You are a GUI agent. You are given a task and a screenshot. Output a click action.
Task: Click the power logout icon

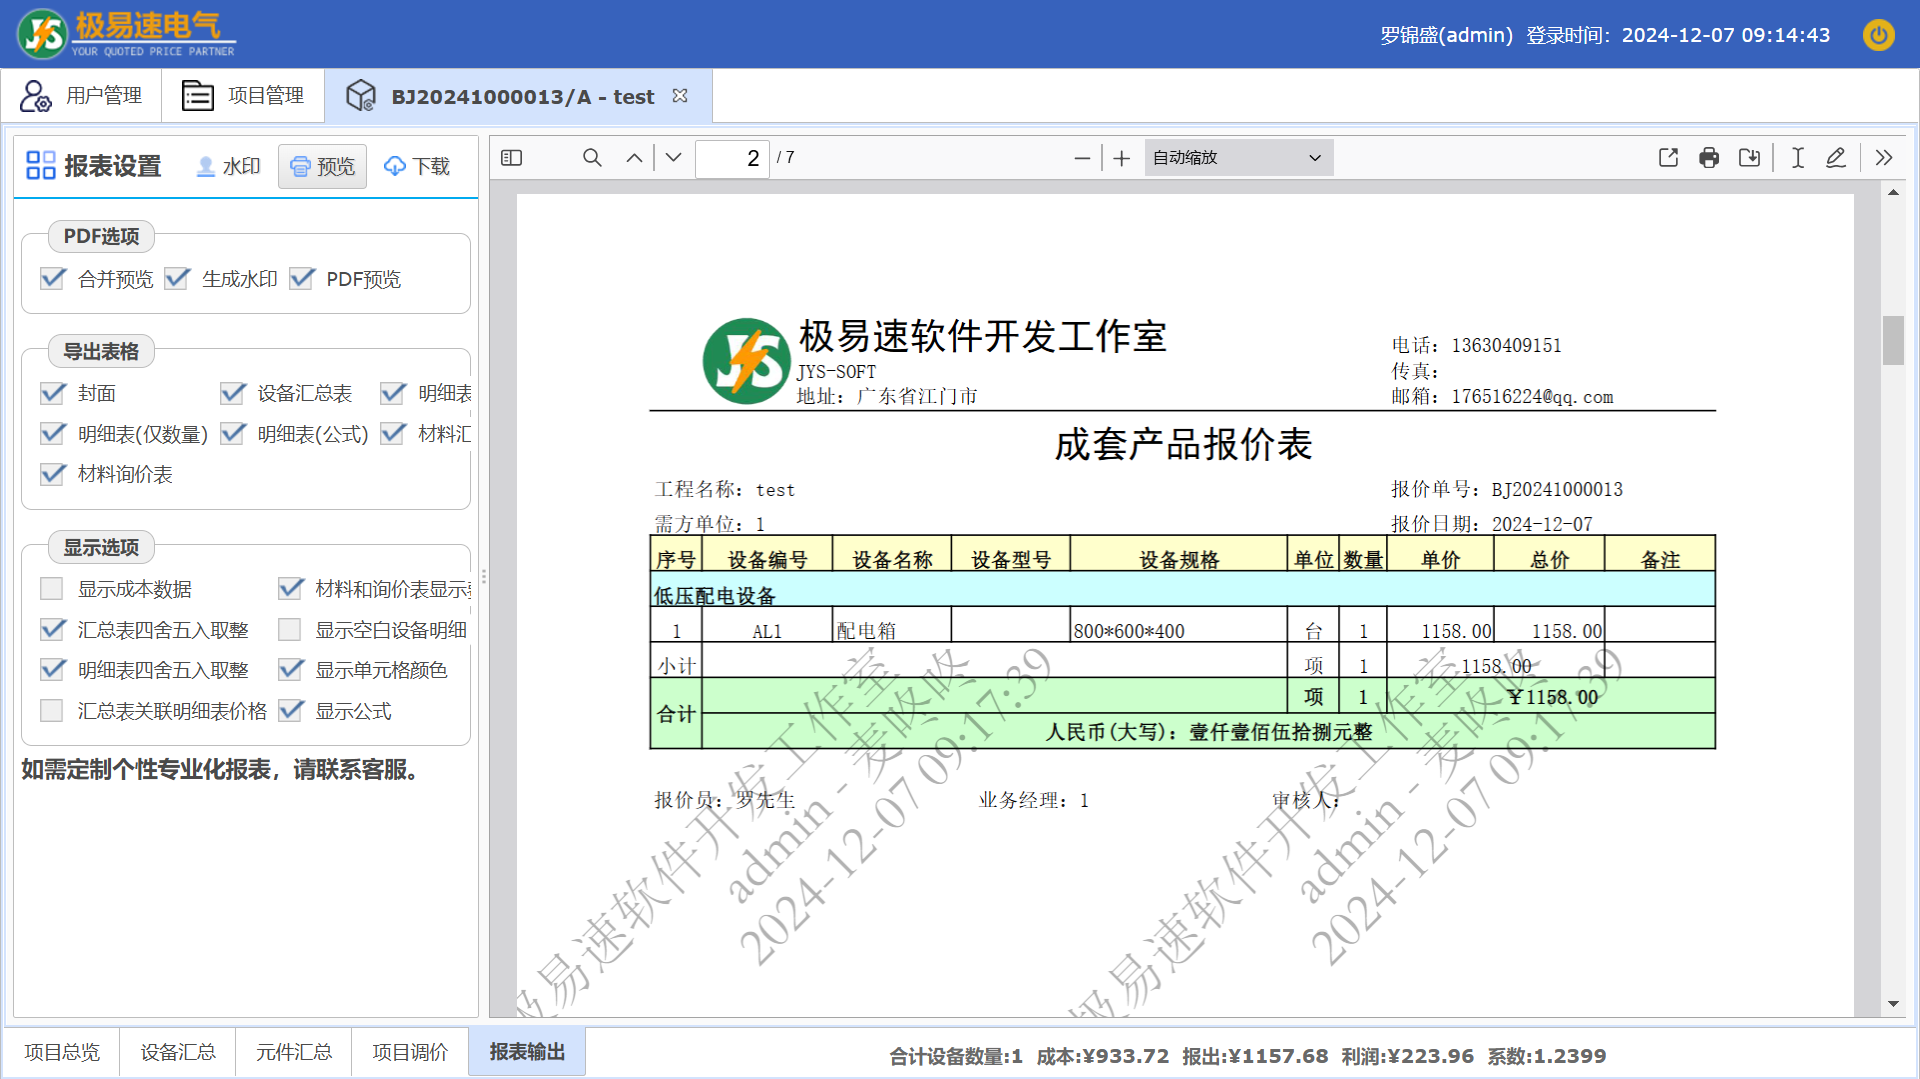point(1879,35)
